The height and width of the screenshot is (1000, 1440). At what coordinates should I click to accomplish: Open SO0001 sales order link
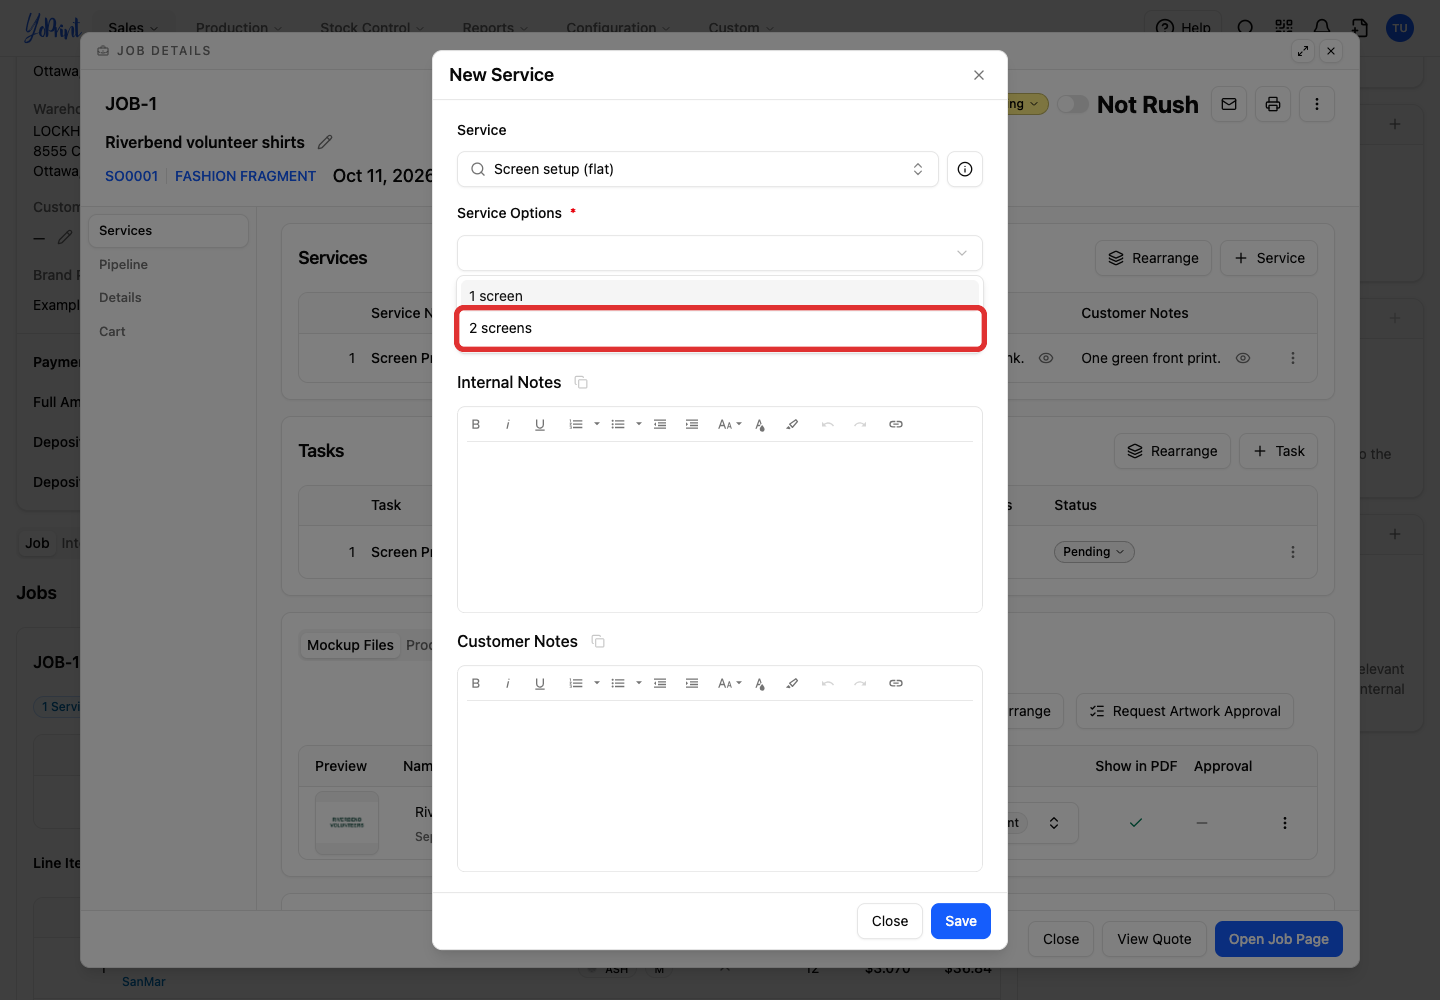(x=132, y=176)
